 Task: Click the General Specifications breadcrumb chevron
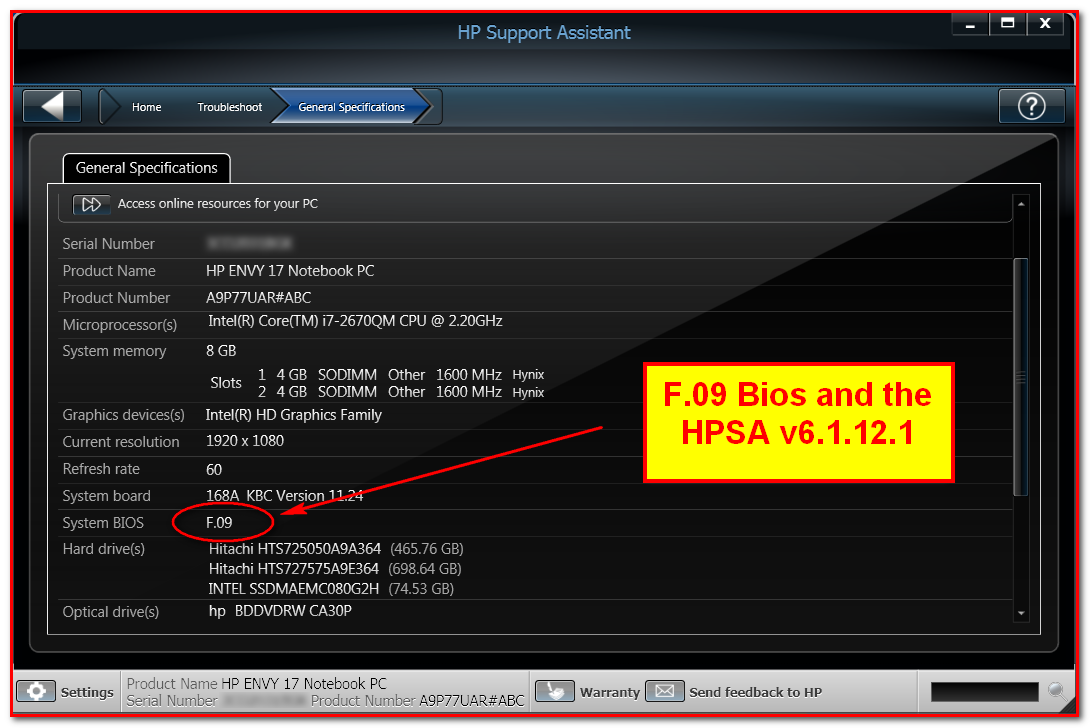[x=427, y=105]
